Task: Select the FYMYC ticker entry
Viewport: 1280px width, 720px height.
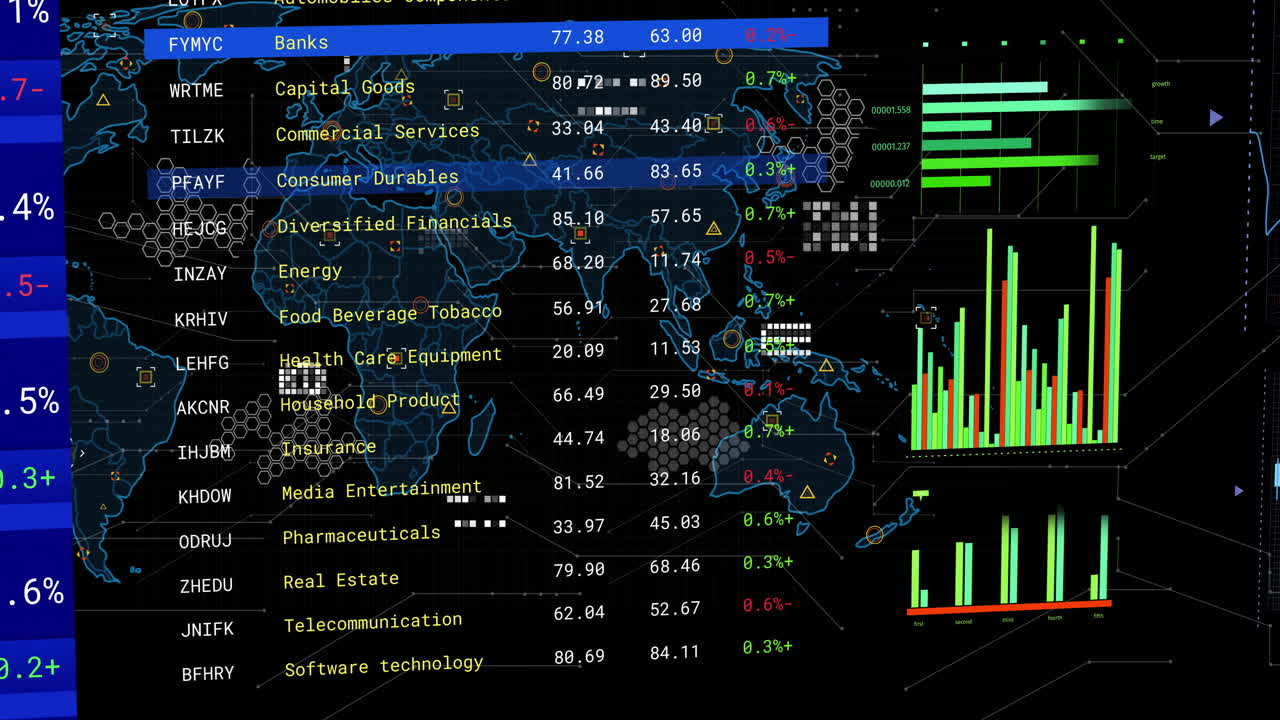Action: (197, 44)
